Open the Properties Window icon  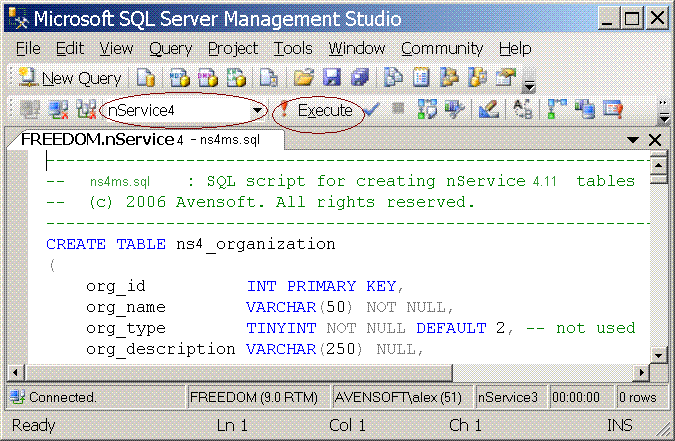click(x=505, y=78)
